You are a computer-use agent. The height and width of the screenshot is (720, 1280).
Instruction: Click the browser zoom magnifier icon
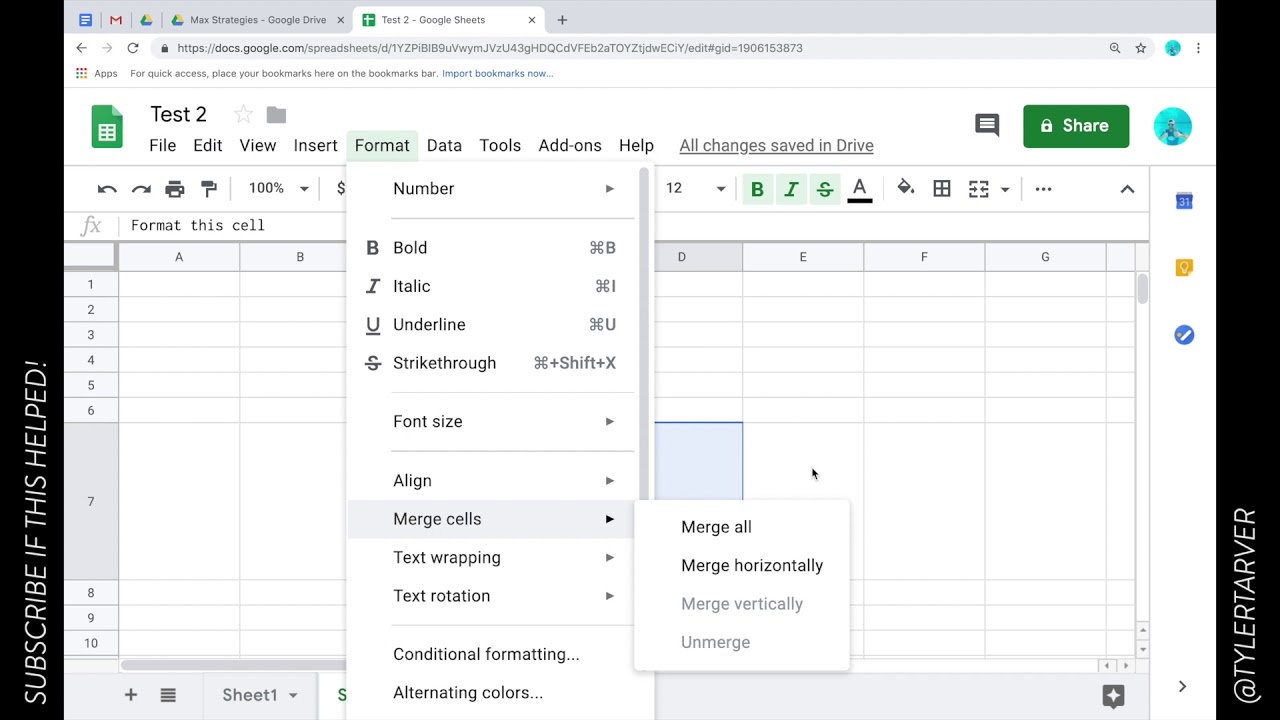(x=1115, y=48)
